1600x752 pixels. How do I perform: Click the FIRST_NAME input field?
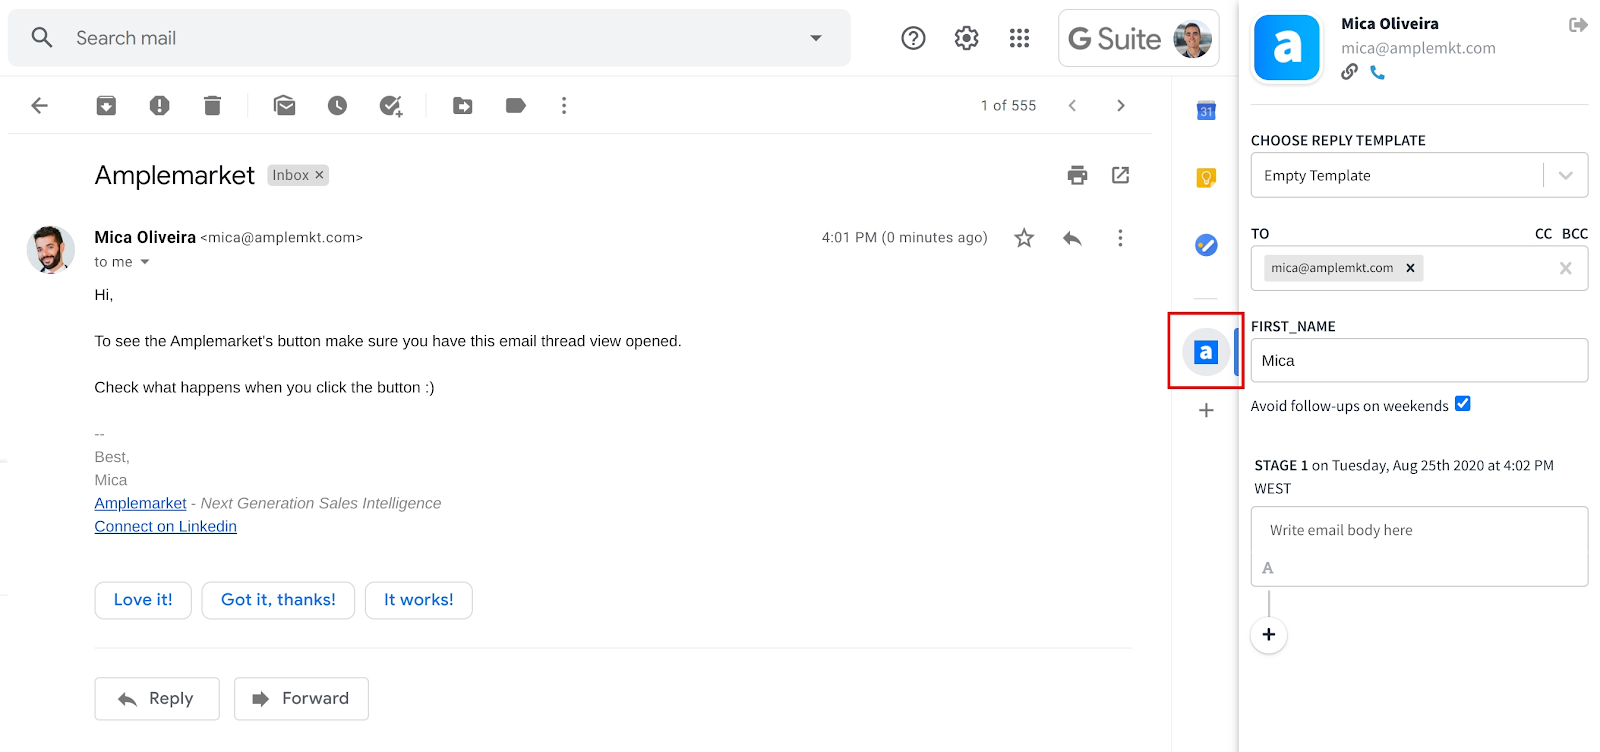pyautogui.click(x=1419, y=360)
